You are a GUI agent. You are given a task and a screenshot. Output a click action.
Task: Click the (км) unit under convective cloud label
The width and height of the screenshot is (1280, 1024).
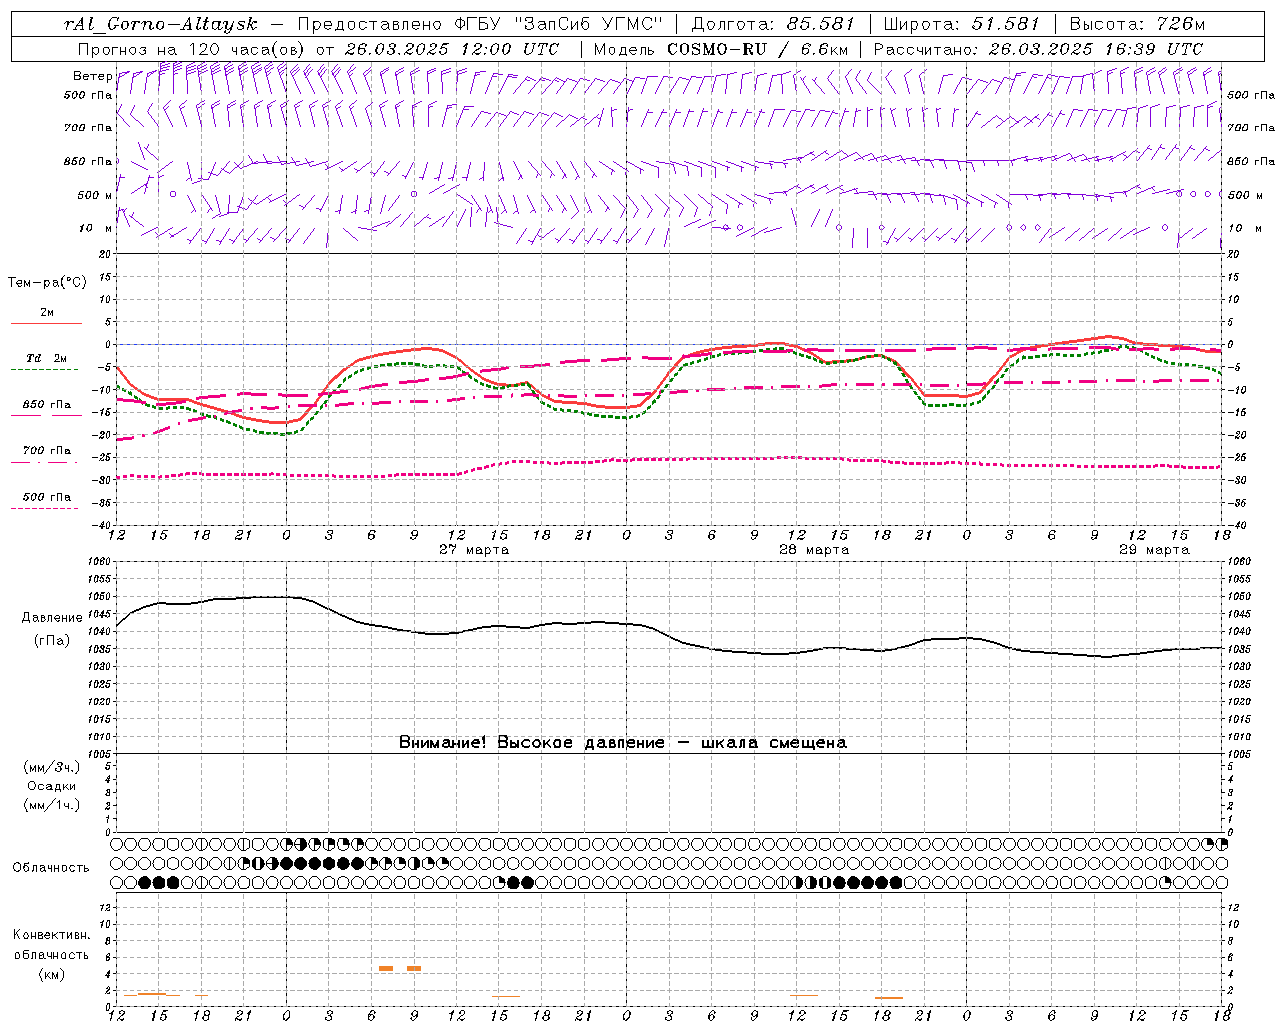51,975
